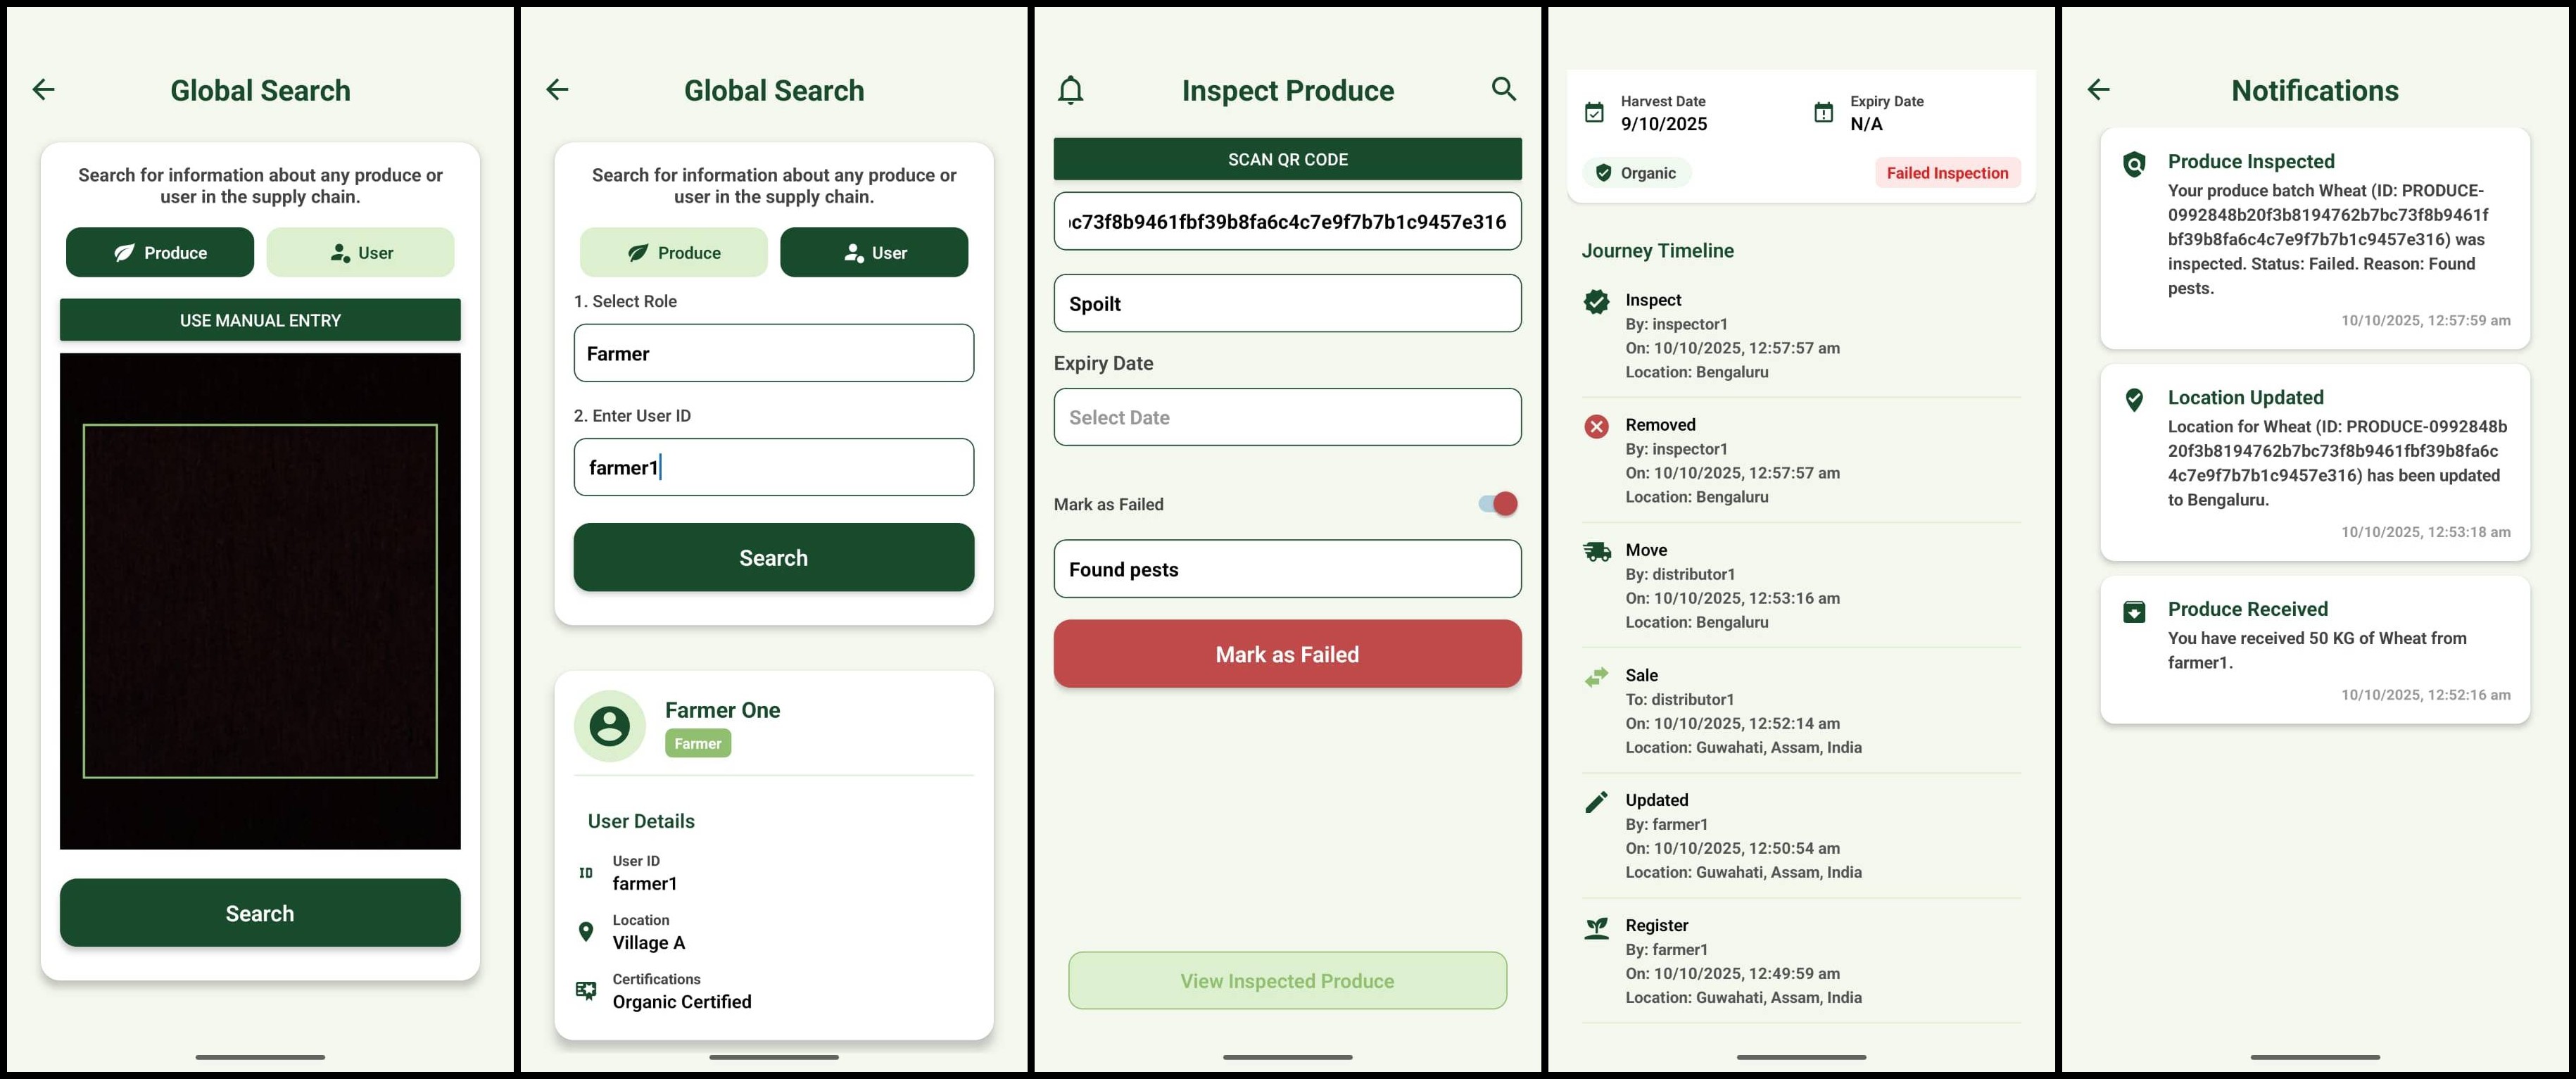Tap Expiry Date calendar icon
Viewport: 2576px width, 1079px height.
pyautogui.click(x=1824, y=113)
